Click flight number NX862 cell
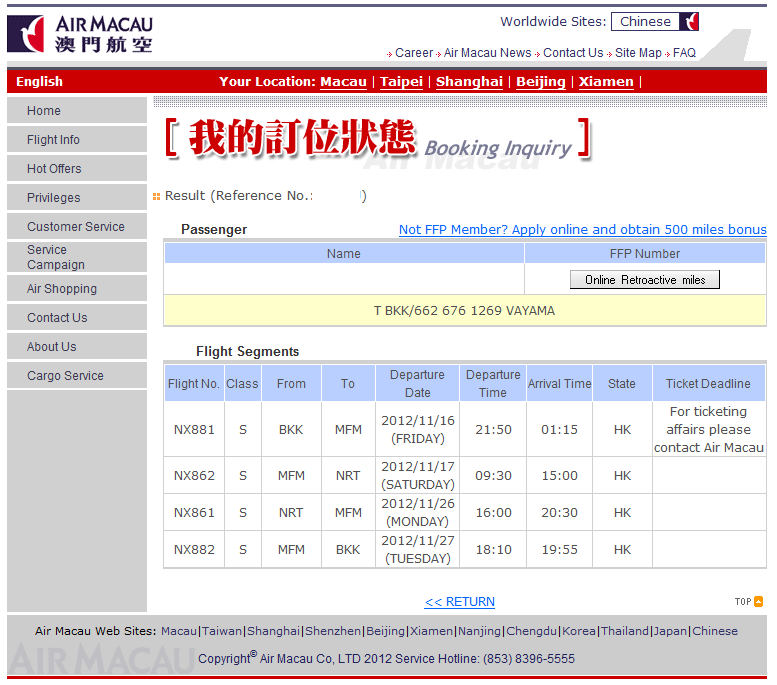The width and height of the screenshot is (777, 685). coord(194,475)
